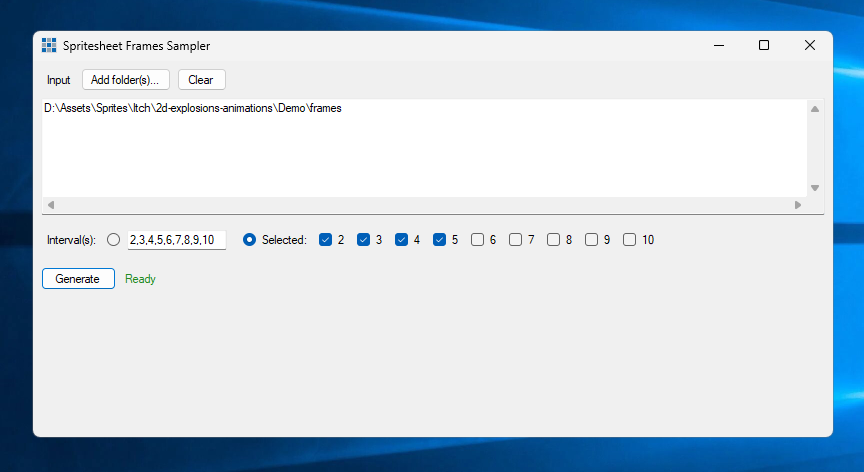Uncheck interval 5 checkbox
This screenshot has height=472, width=864.
[x=439, y=240]
